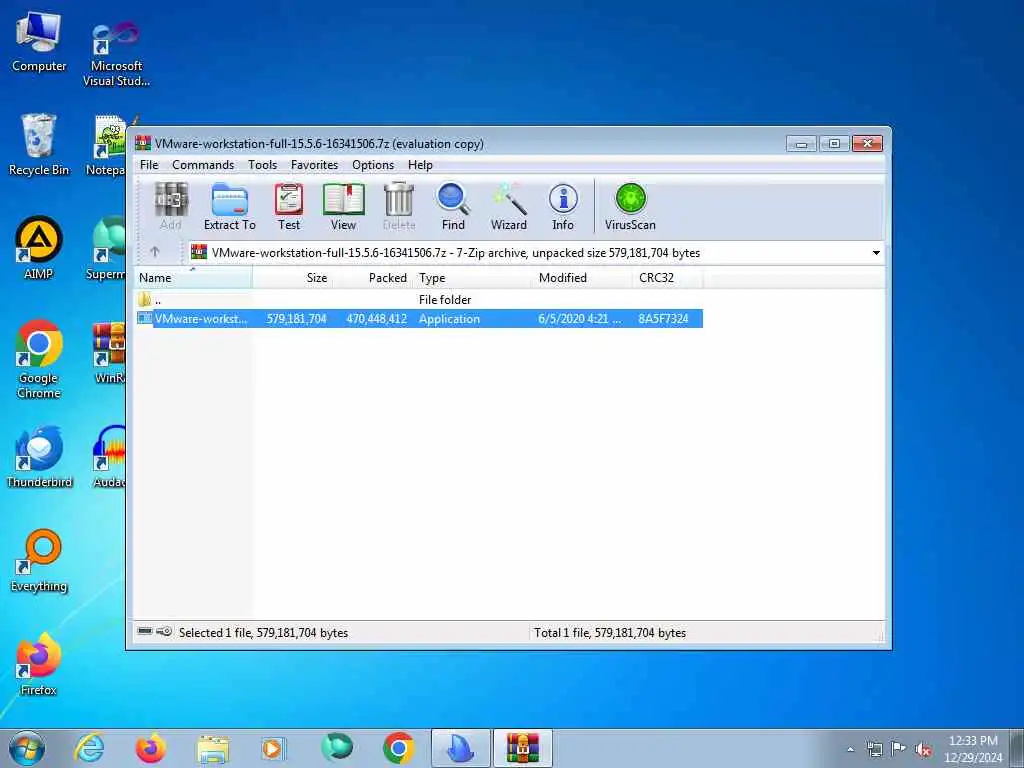The image size is (1024, 768).
Task: Click the WinRAR taskbar button
Action: click(522, 748)
